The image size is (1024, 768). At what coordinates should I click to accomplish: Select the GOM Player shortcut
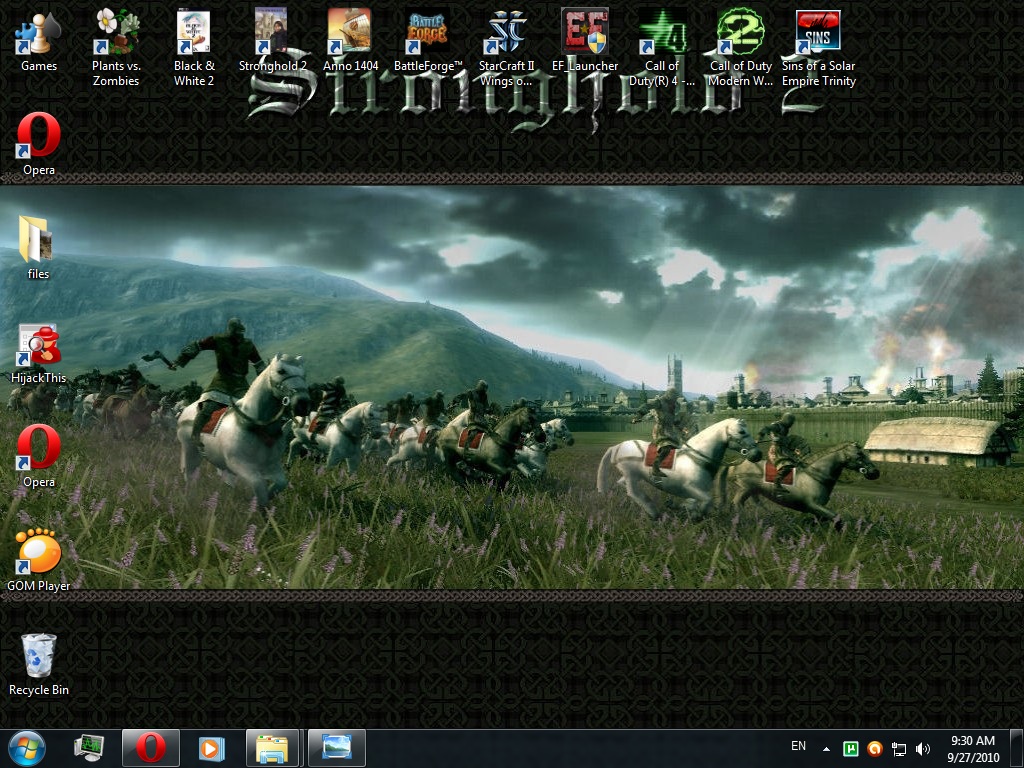39,560
